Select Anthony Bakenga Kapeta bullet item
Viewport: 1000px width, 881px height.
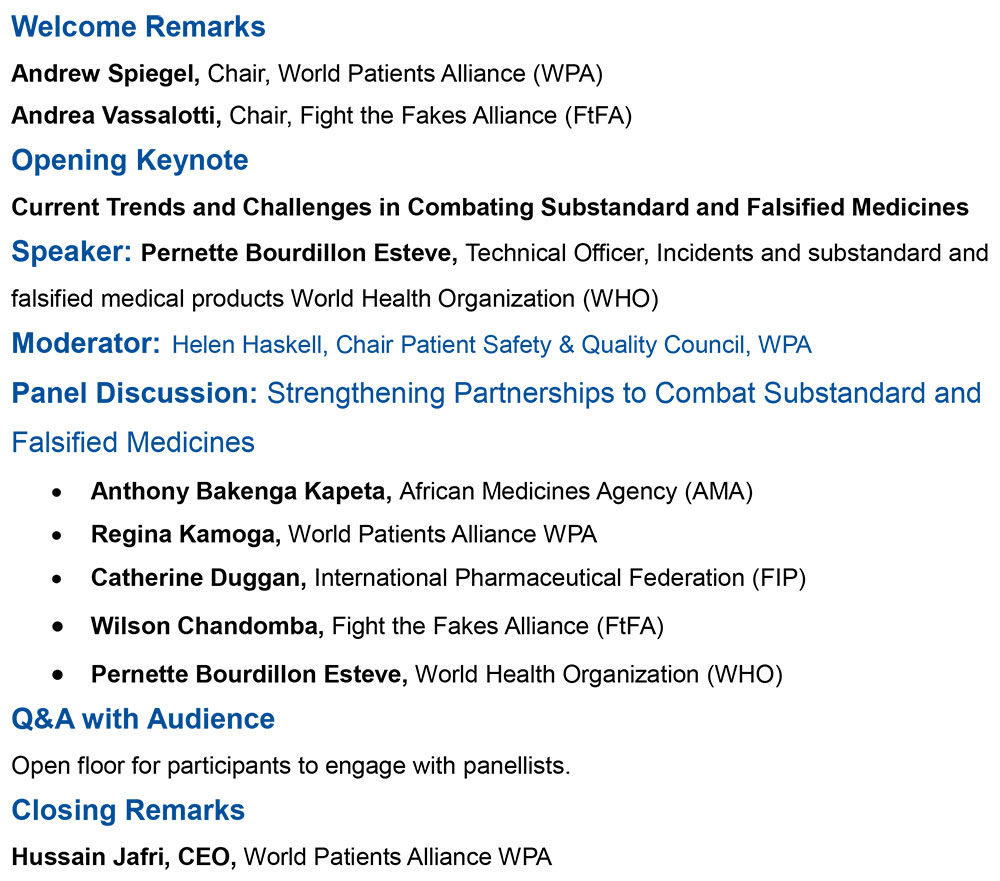click(x=422, y=492)
